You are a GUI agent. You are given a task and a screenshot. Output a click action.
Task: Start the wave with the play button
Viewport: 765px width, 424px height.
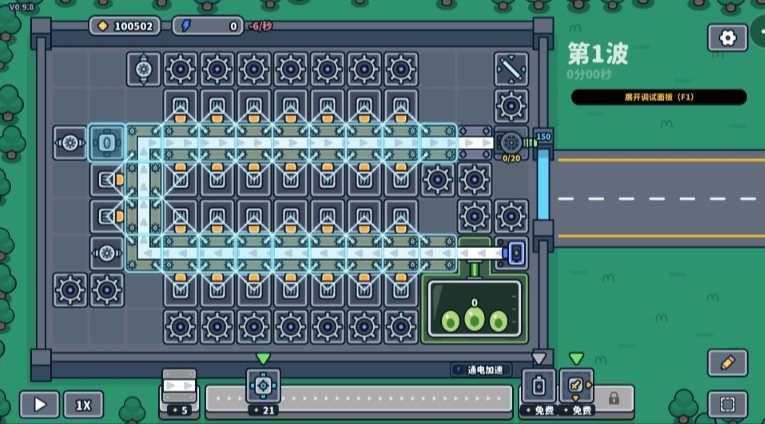point(40,404)
